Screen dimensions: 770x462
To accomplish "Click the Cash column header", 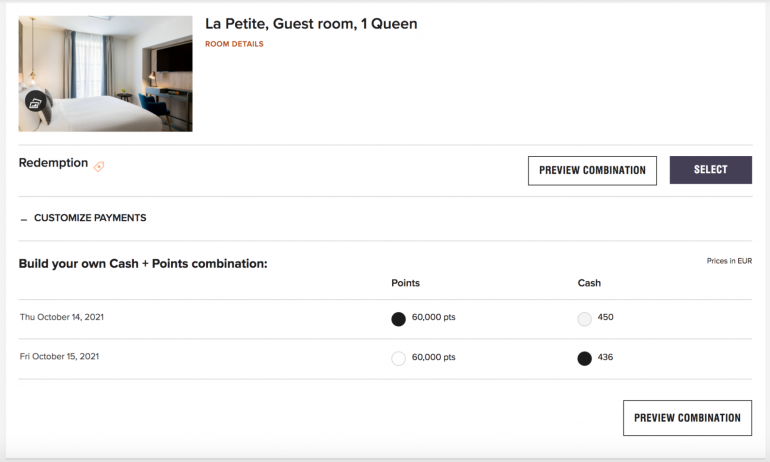I will [589, 283].
